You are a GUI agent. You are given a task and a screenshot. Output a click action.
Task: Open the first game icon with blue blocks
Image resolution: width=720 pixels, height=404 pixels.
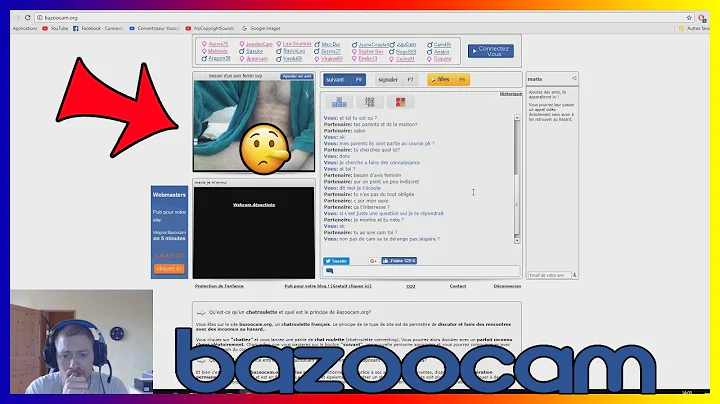(x=339, y=102)
